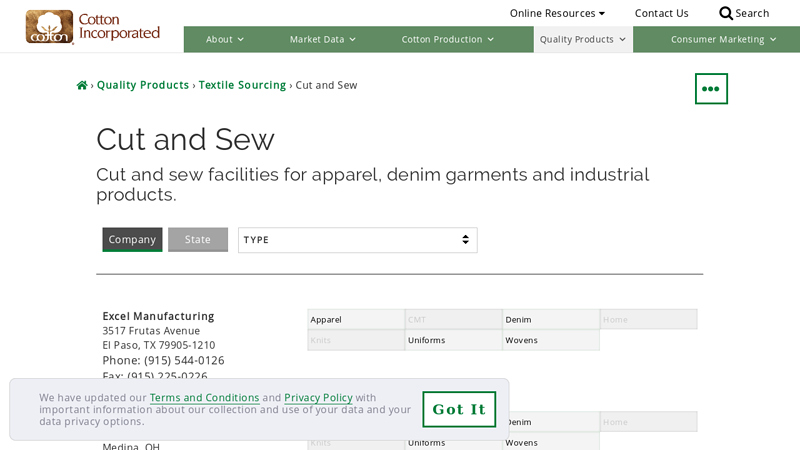Go to Textile Sourcing breadcrumb link
Viewport: 800px width, 450px height.
[242, 85]
